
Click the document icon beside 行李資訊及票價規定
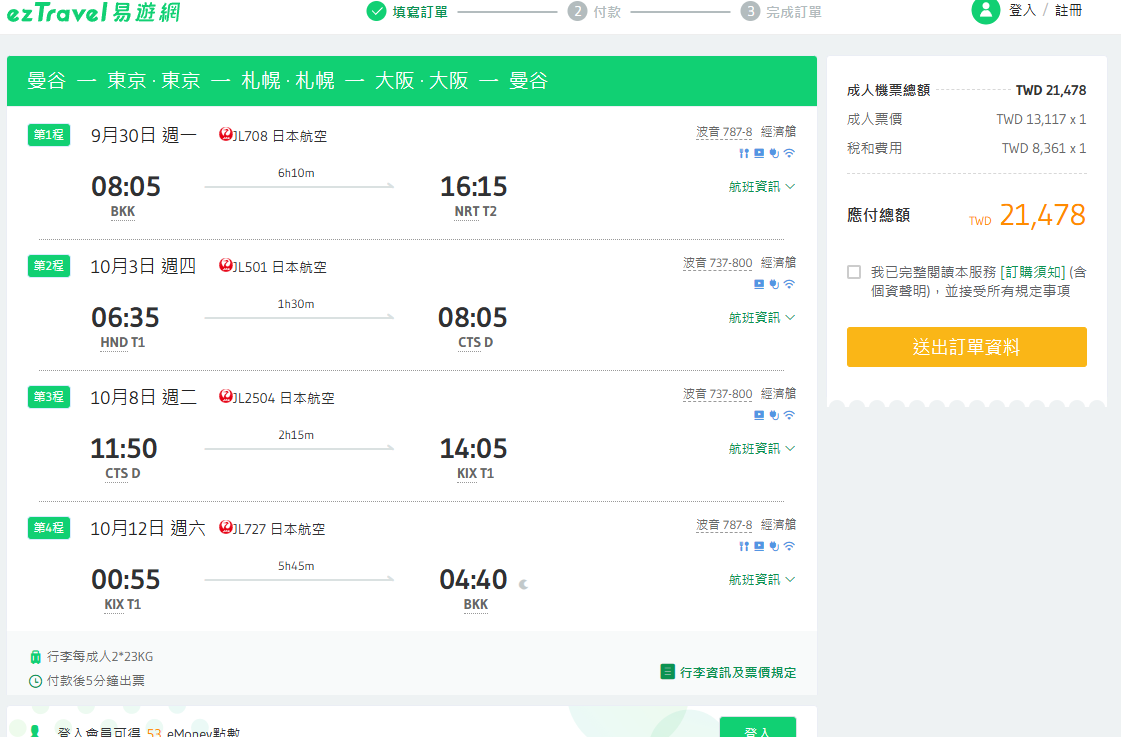(667, 672)
